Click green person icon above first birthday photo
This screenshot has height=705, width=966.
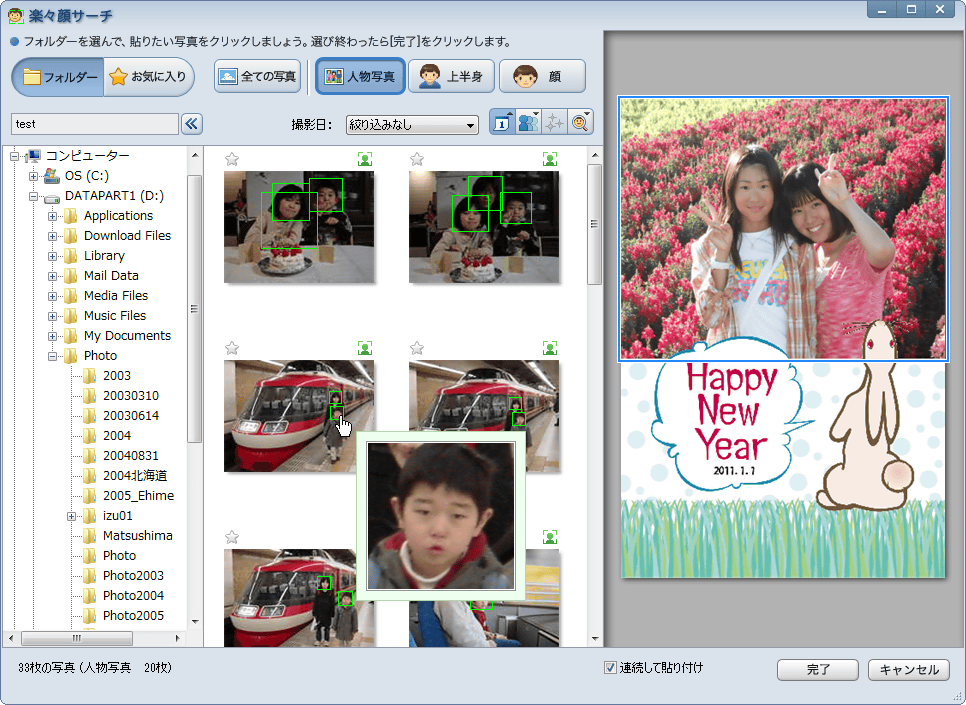coord(365,159)
